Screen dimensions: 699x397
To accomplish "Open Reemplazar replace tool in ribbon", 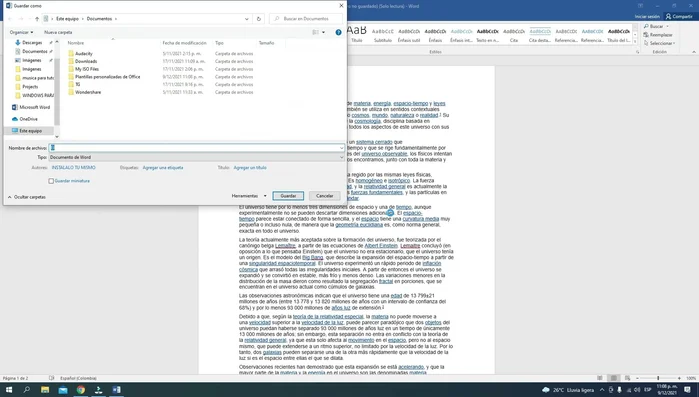I will coord(658,35).
